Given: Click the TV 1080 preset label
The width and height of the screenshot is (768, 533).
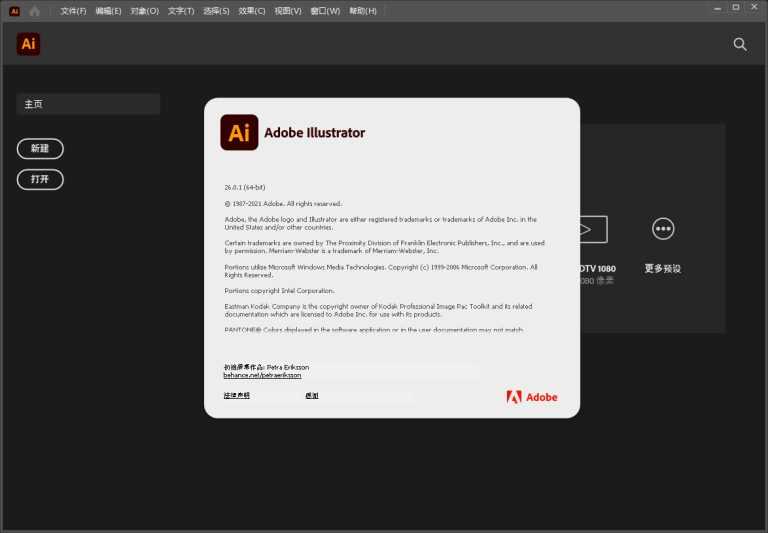Looking at the screenshot, I should 597,268.
